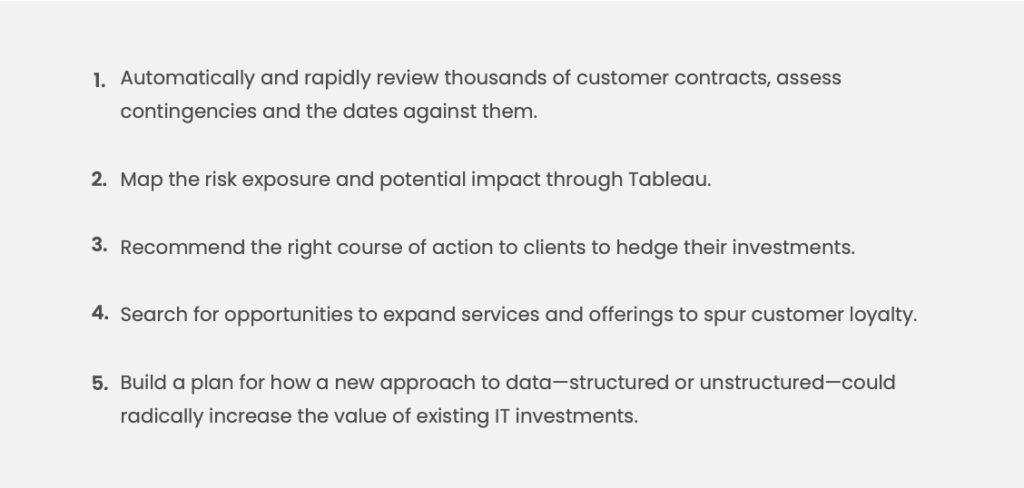Click the word 'Build' in item five

pyautogui.click(x=144, y=383)
